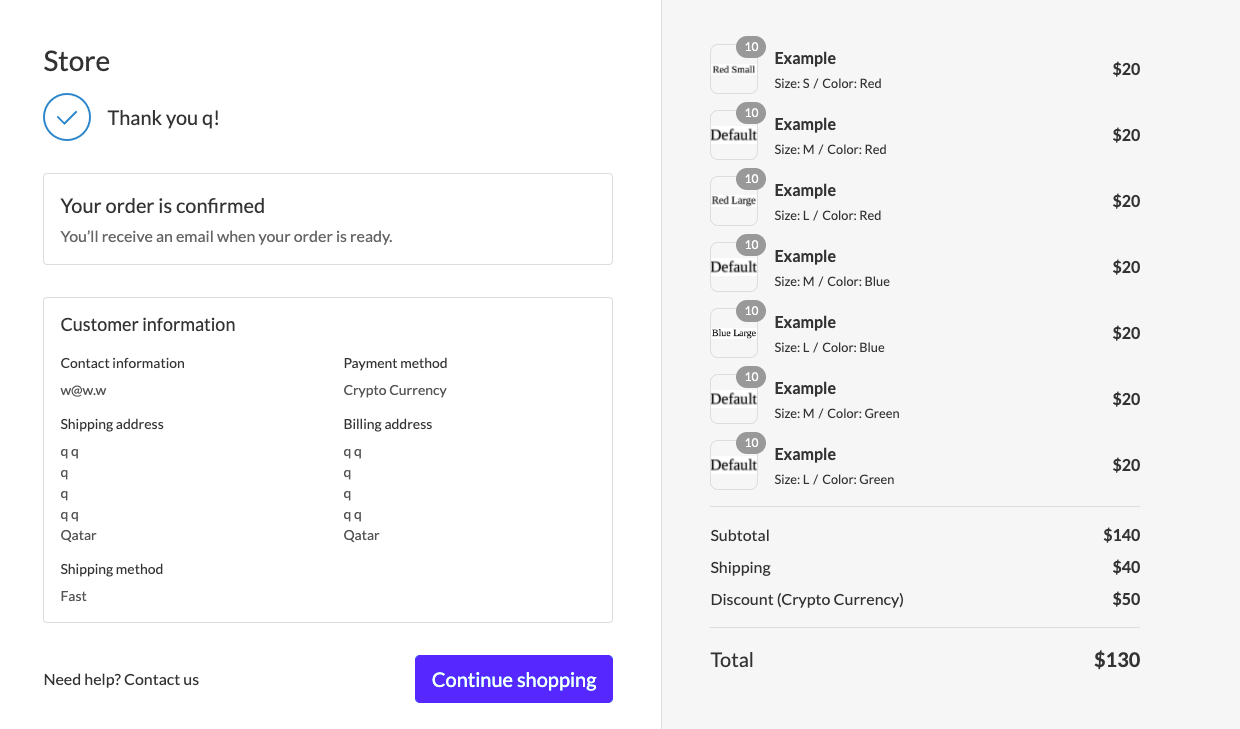
Task: Open the Red Large product thumbnail
Action: (734, 201)
